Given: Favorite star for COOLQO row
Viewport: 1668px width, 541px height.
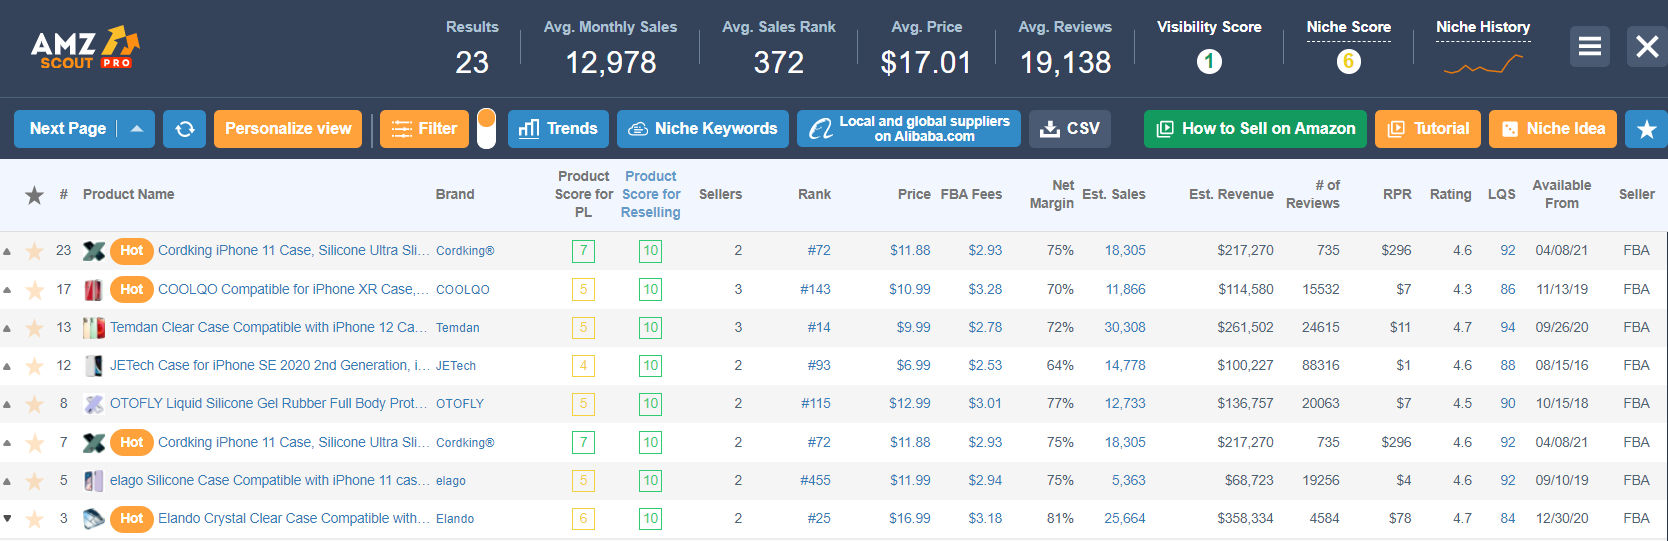Looking at the screenshot, I should [34, 290].
